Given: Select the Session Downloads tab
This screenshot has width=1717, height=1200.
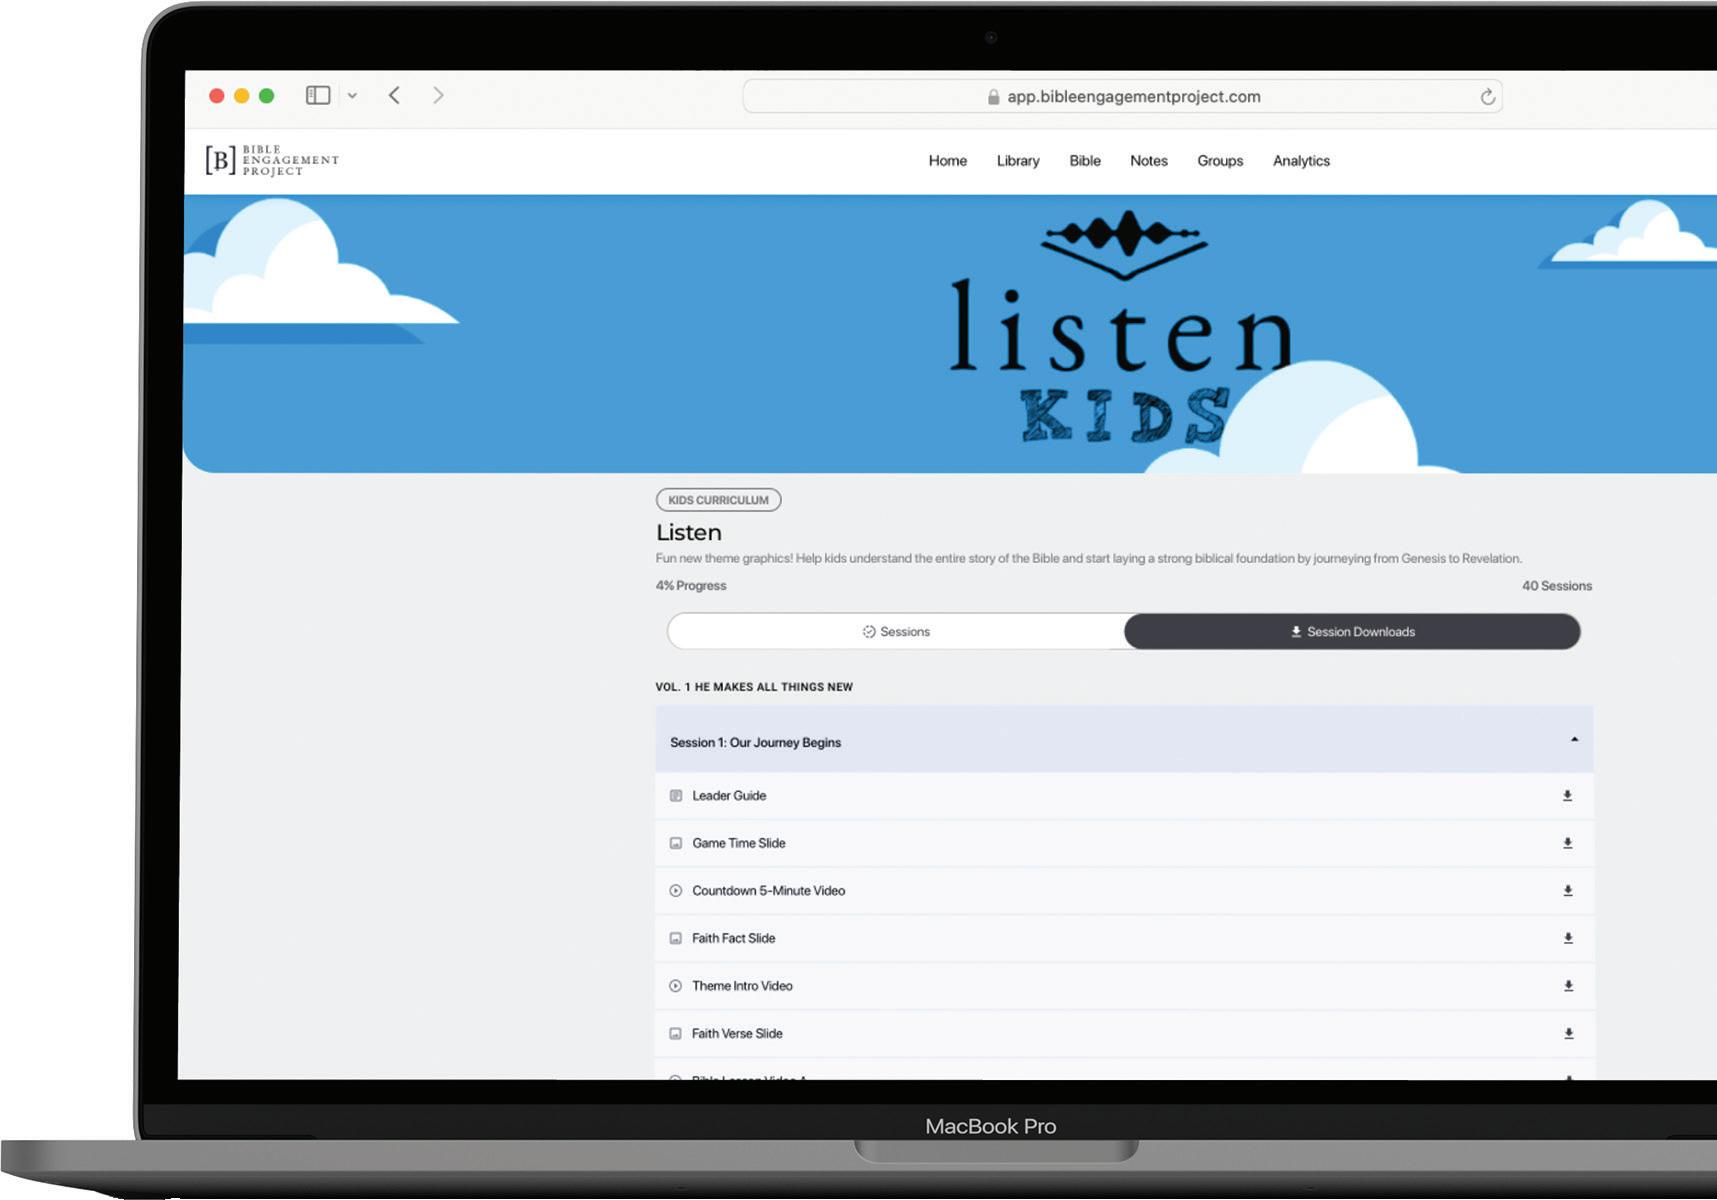Looking at the screenshot, I should (1352, 632).
